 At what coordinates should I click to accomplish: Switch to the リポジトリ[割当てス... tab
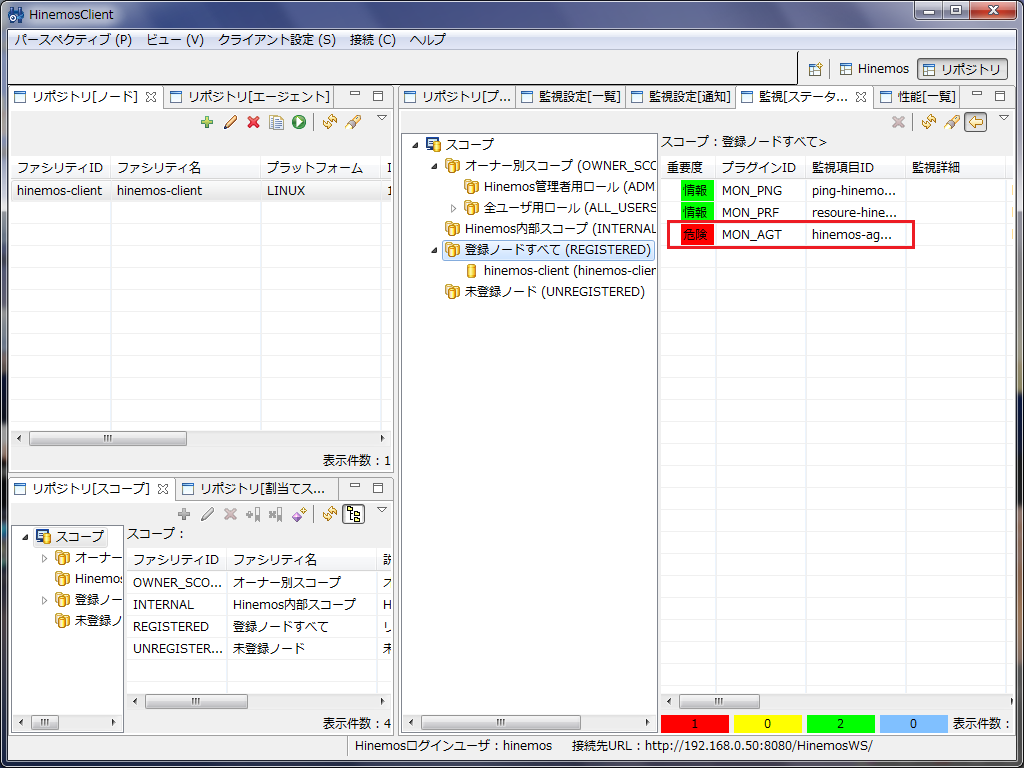tap(254, 488)
